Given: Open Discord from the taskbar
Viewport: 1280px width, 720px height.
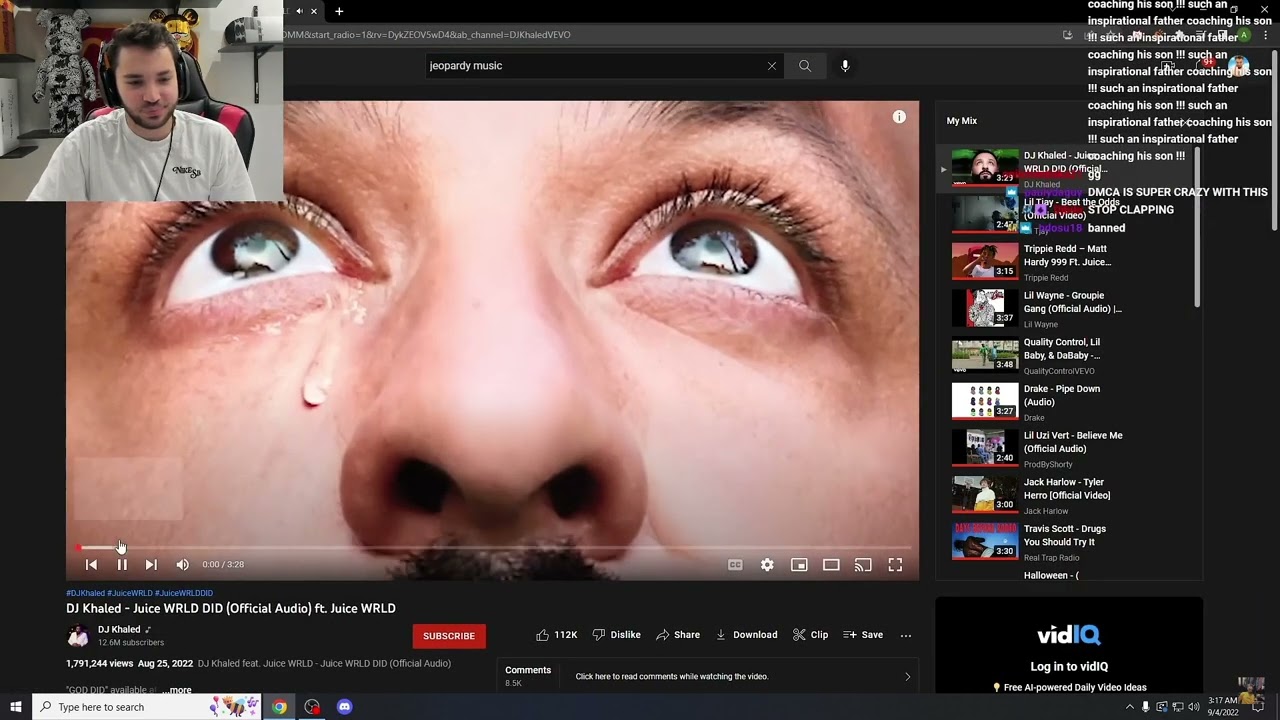Looking at the screenshot, I should pyautogui.click(x=345, y=707).
